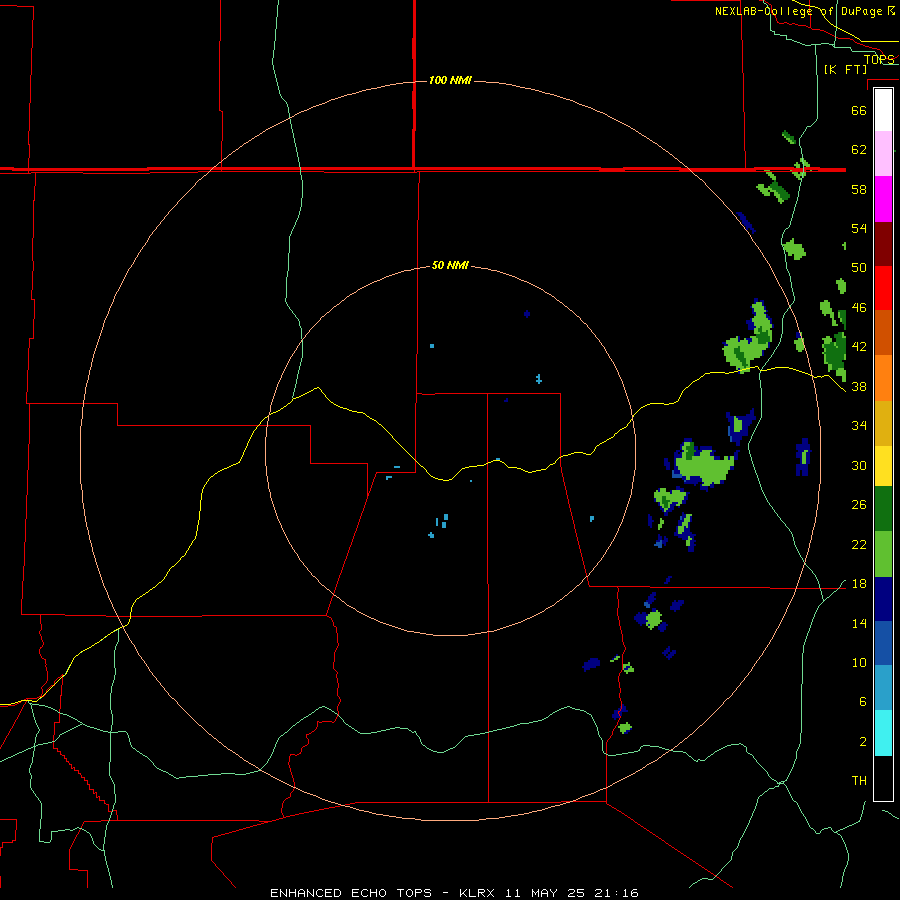Click the 'ENHANCED ECHO TOPS' product title
Screen dimensions: 900x900
point(351,893)
